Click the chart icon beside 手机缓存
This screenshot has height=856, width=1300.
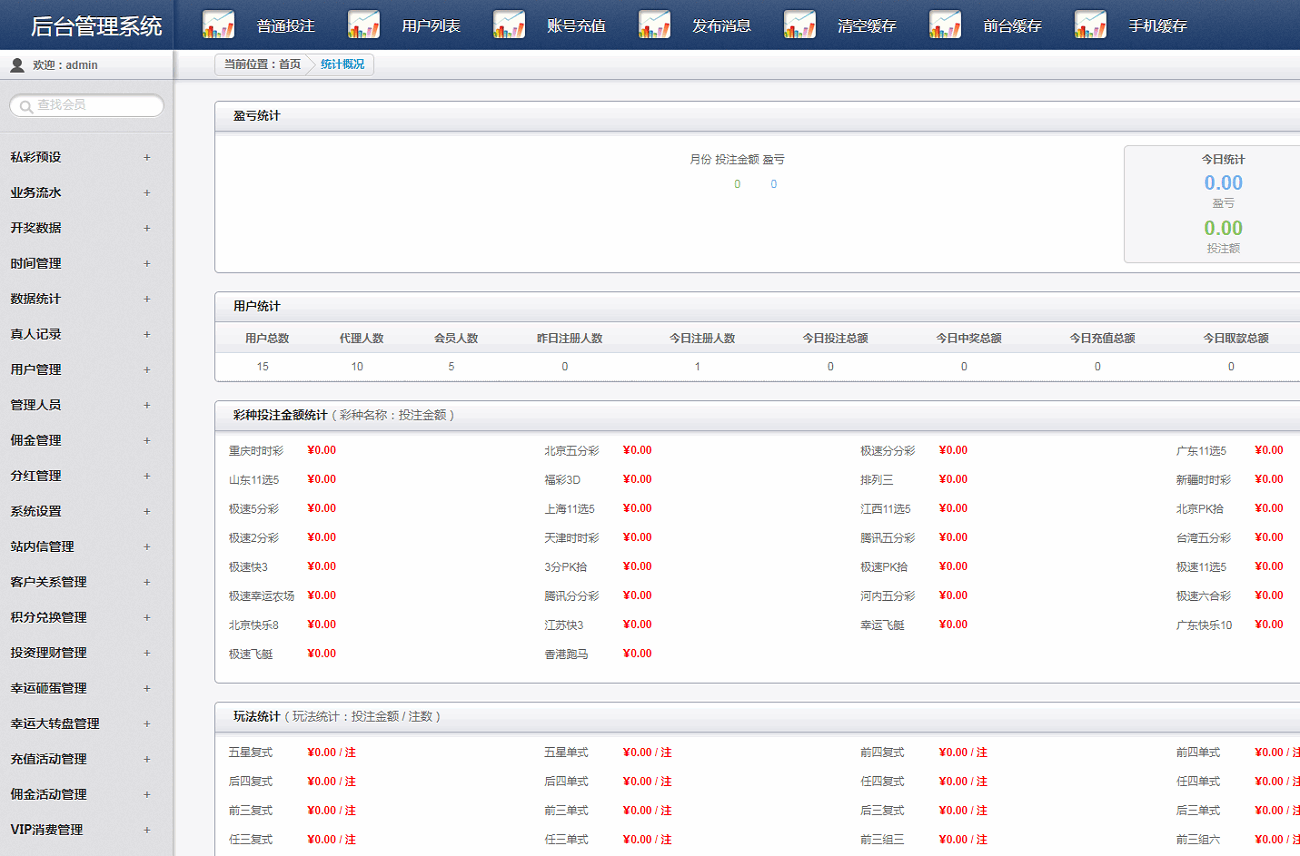click(1090, 25)
